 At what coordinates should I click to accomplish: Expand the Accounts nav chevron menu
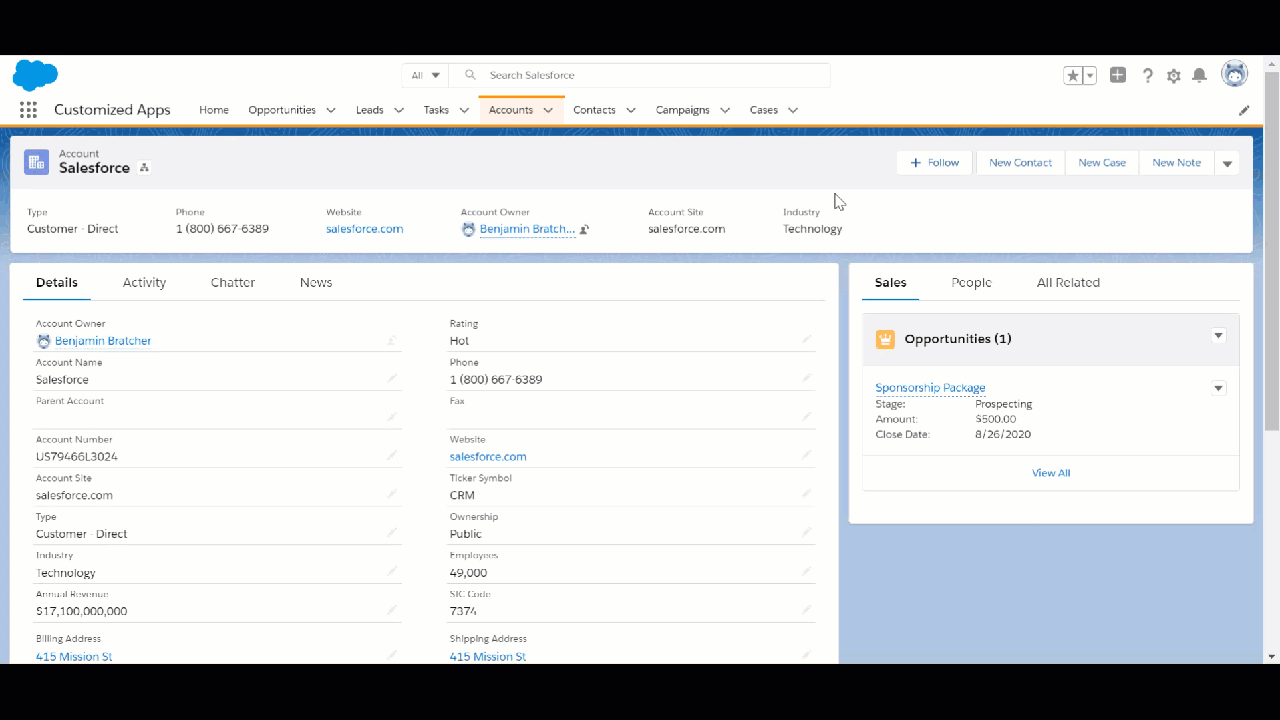coord(548,110)
